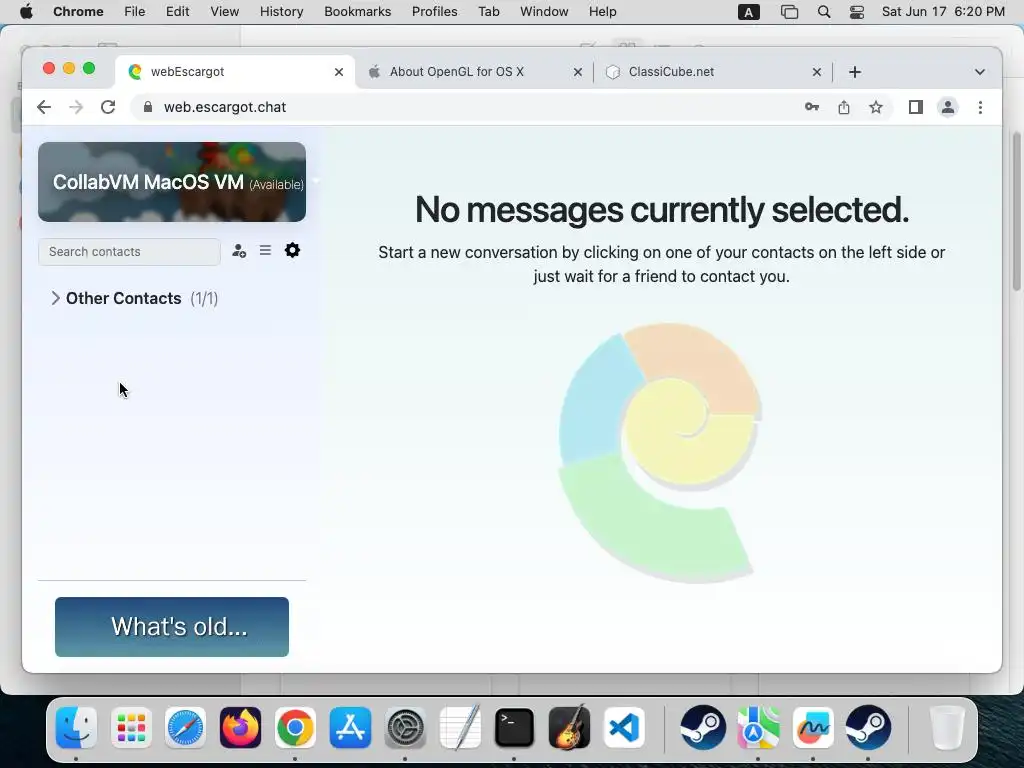Go back with the browser back arrow
The width and height of the screenshot is (1024, 768).
pyautogui.click(x=44, y=107)
